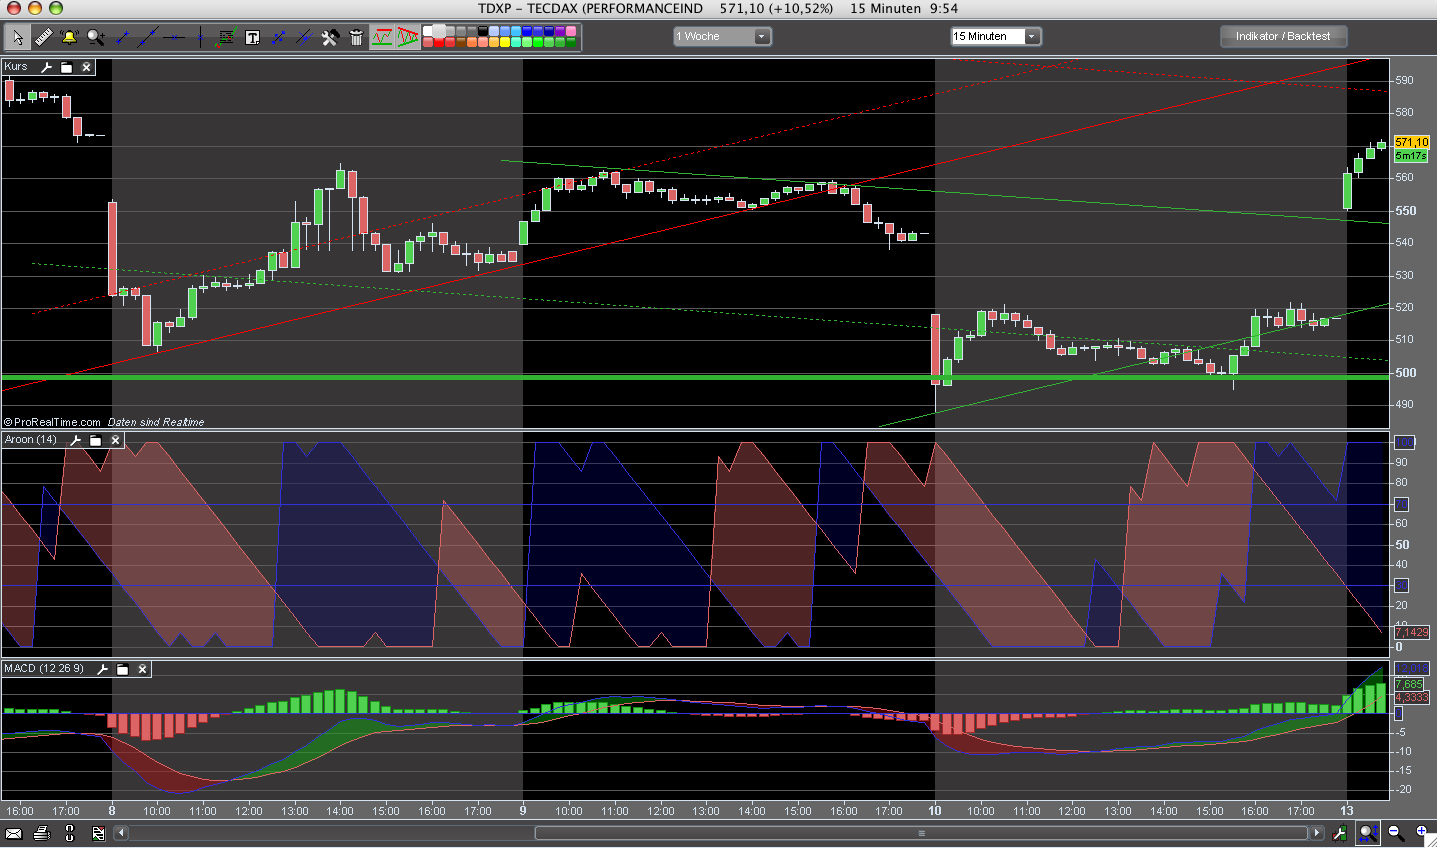Click the alarm bell alert icon
Viewport: 1437px width, 848px height.
click(69, 38)
